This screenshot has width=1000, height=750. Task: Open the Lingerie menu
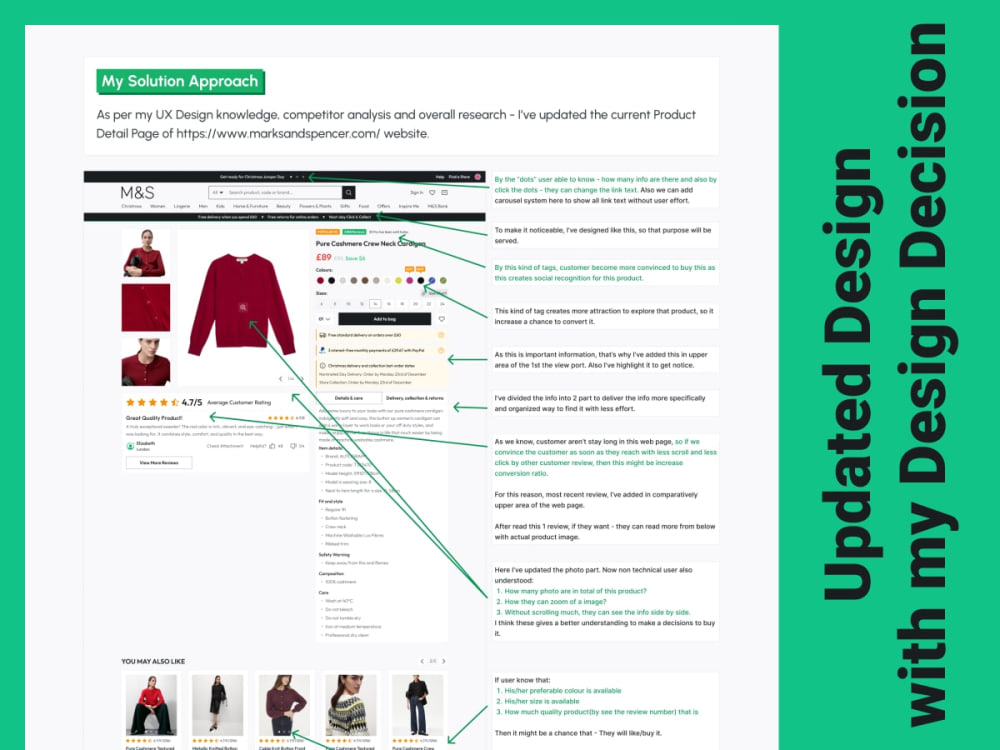182,207
